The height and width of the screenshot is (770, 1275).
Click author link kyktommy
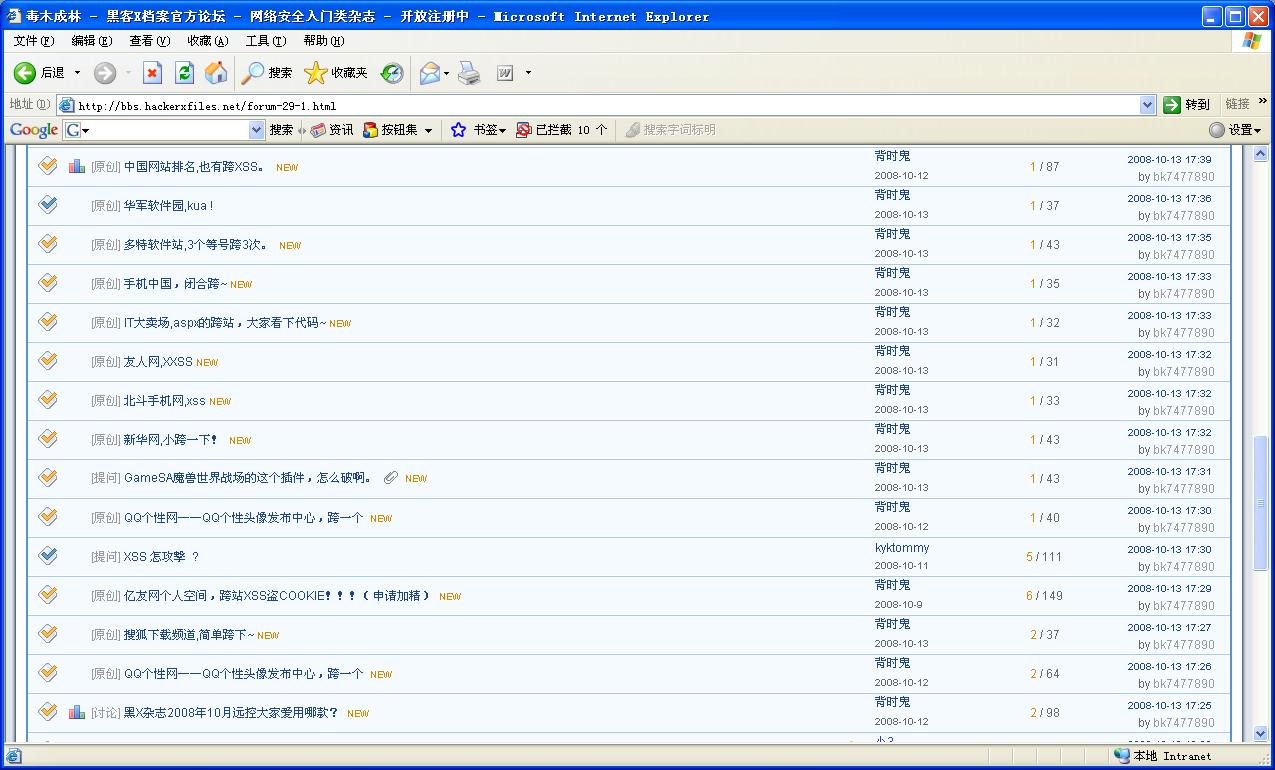901,548
